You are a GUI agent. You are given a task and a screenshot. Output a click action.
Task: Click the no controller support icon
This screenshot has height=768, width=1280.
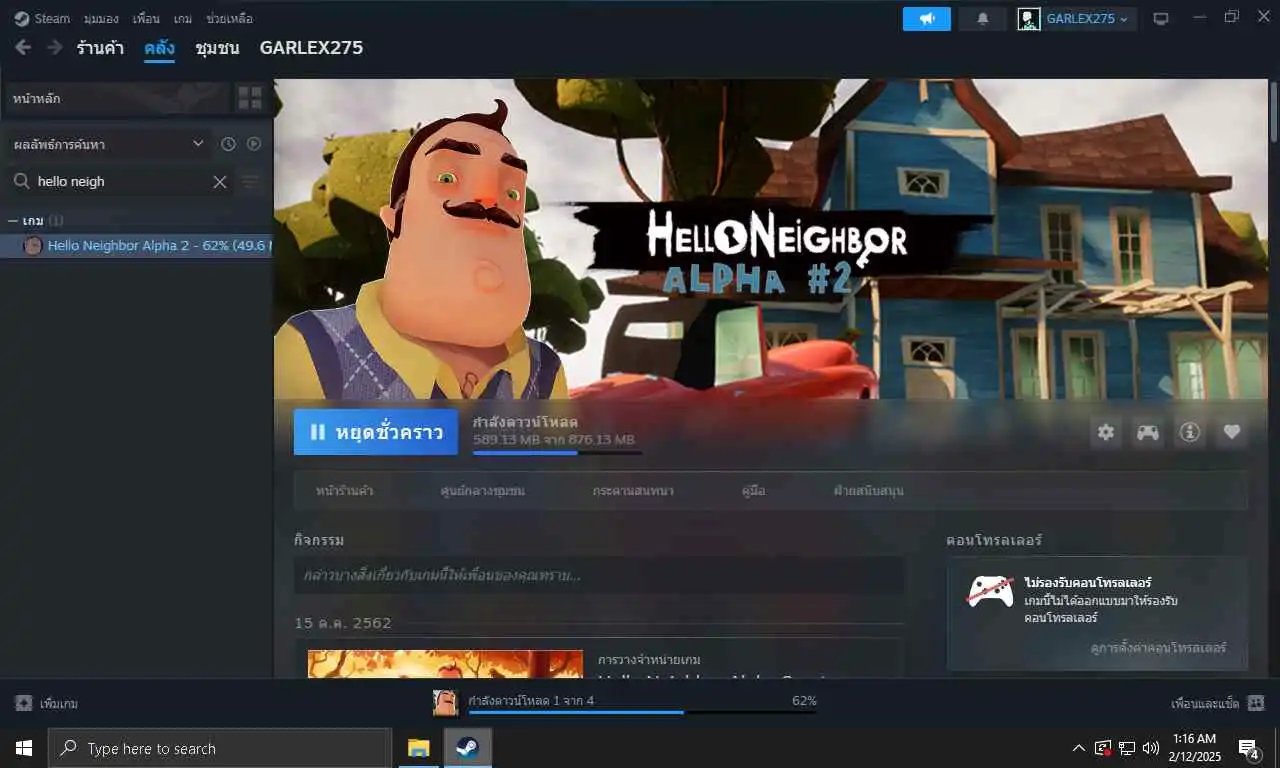coord(990,591)
